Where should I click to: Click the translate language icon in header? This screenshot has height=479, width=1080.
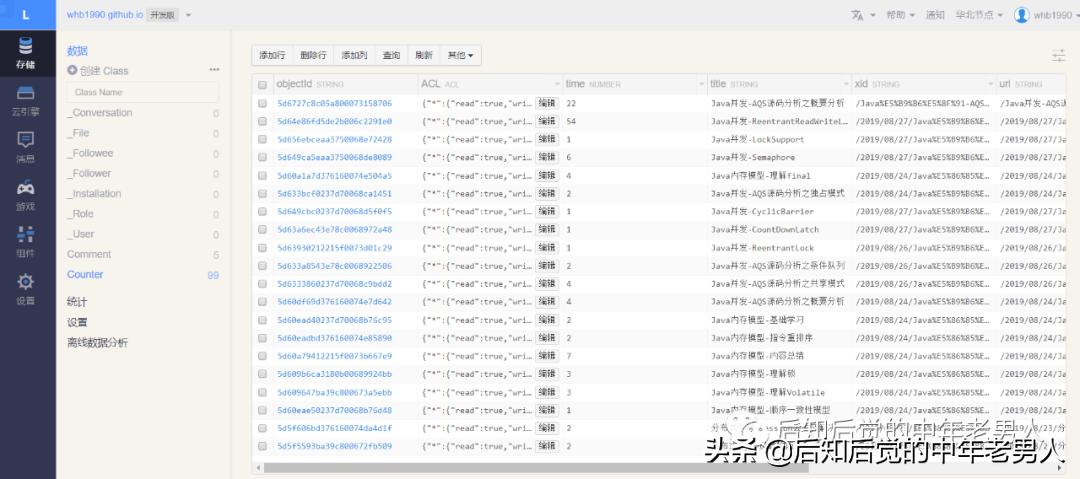pyautogui.click(x=858, y=15)
